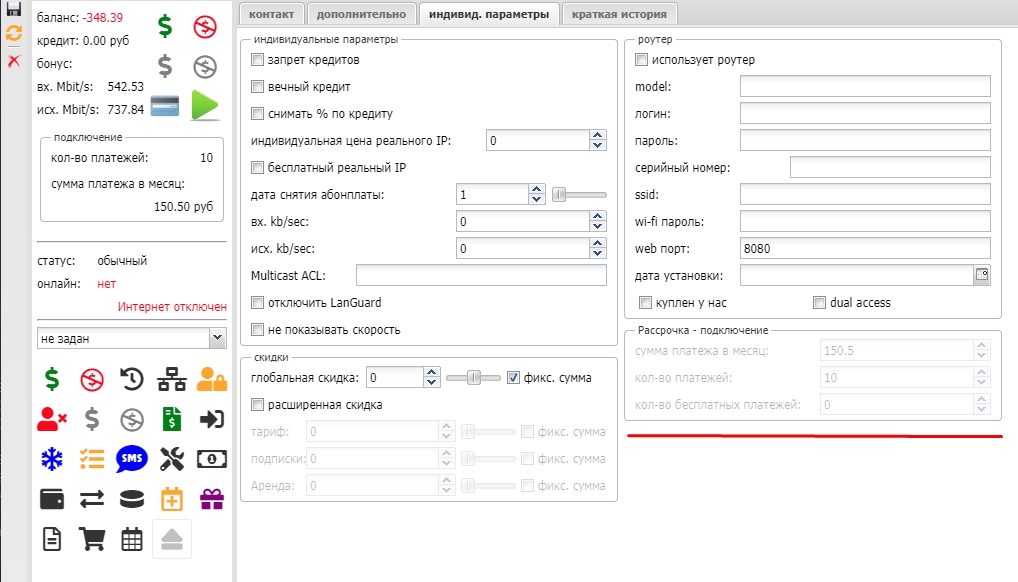Click the blue credit card icon
This screenshot has height=582, width=1018.
(164, 105)
